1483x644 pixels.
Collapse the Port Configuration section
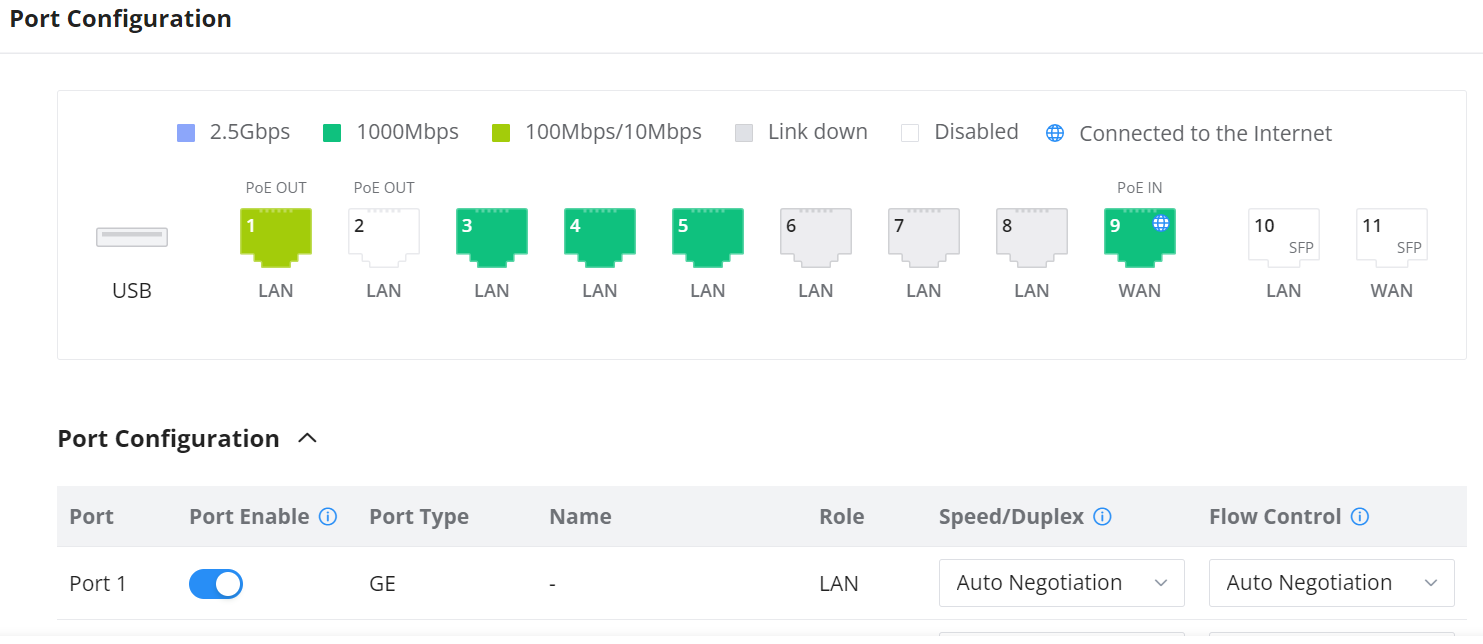pyautogui.click(x=308, y=439)
